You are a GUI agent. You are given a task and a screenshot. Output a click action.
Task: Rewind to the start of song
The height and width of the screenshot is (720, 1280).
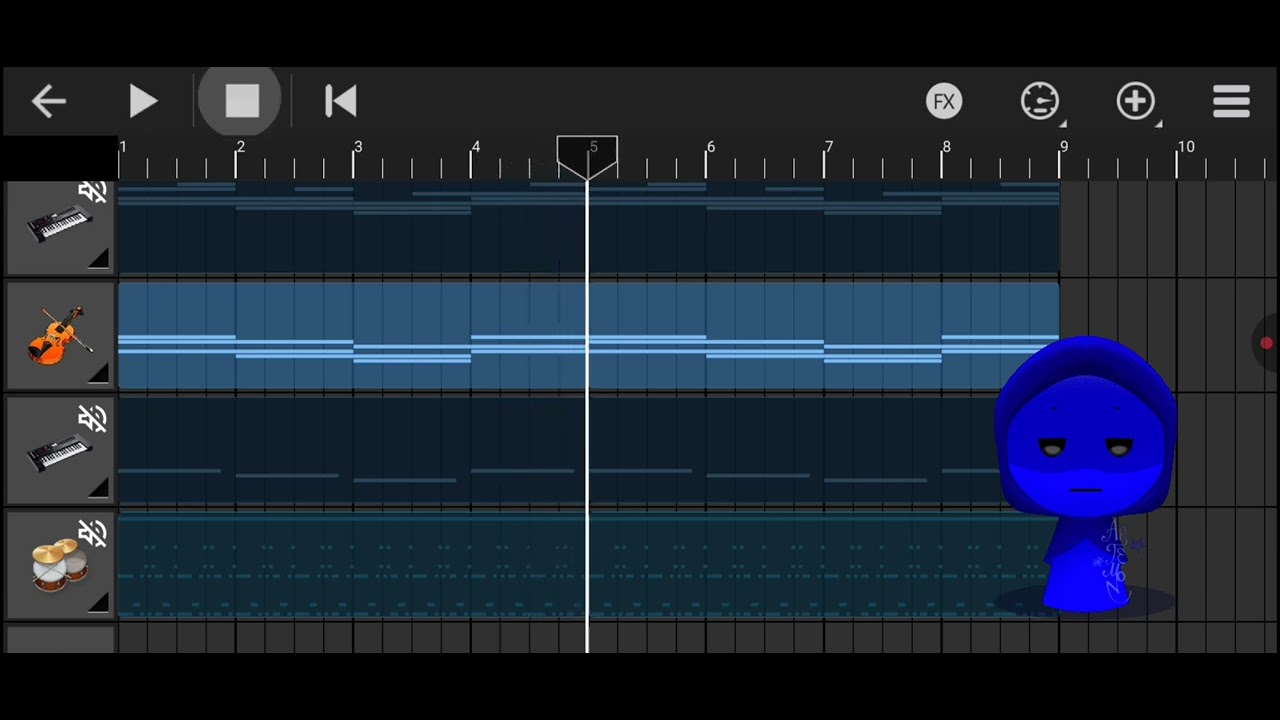pos(340,101)
